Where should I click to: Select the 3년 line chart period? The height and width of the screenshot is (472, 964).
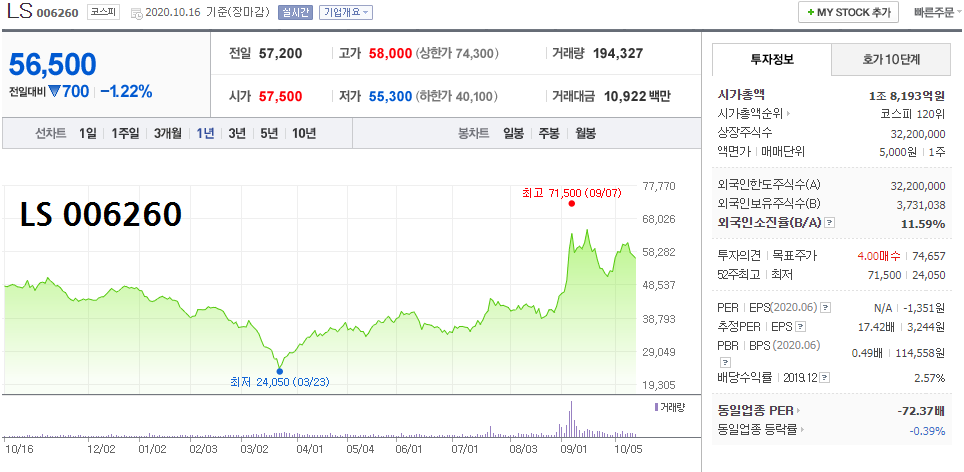pyautogui.click(x=237, y=133)
